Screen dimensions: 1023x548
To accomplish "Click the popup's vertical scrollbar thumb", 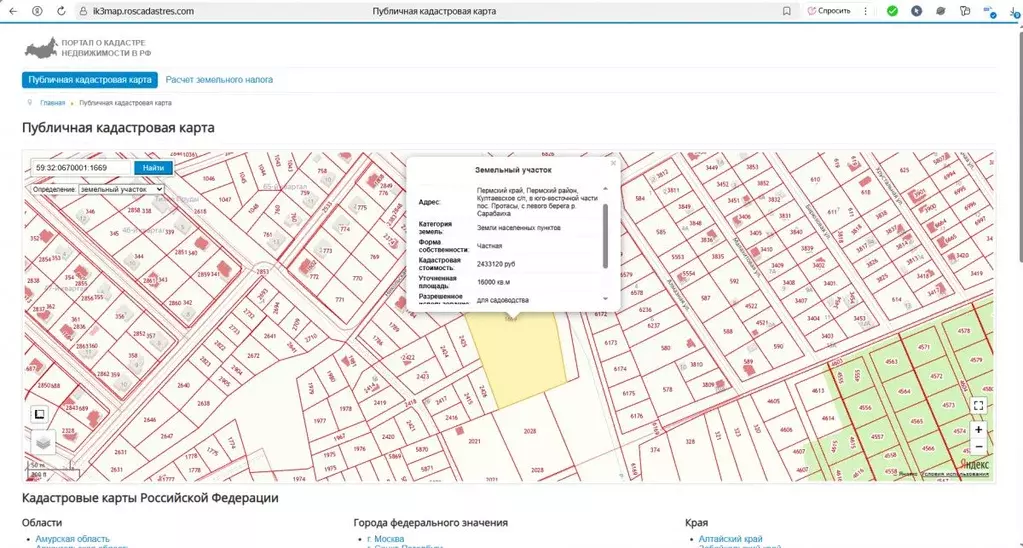I will (605, 236).
